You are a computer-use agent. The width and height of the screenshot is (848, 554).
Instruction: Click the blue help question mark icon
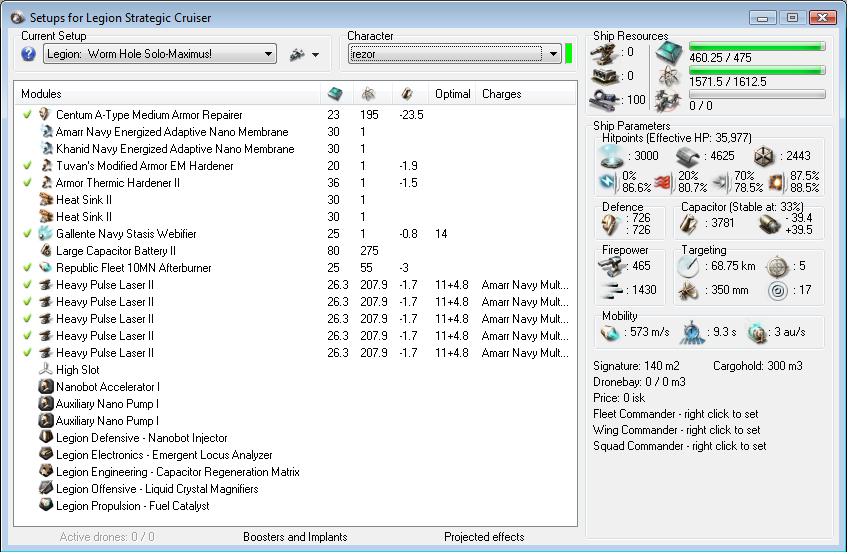coord(28,54)
